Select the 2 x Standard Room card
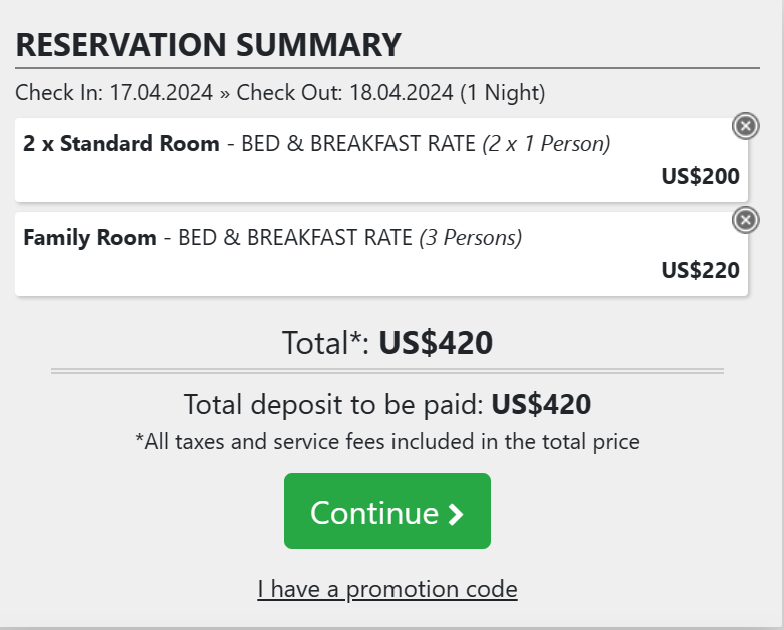Image resolution: width=784 pixels, height=630 pixels. 381,160
